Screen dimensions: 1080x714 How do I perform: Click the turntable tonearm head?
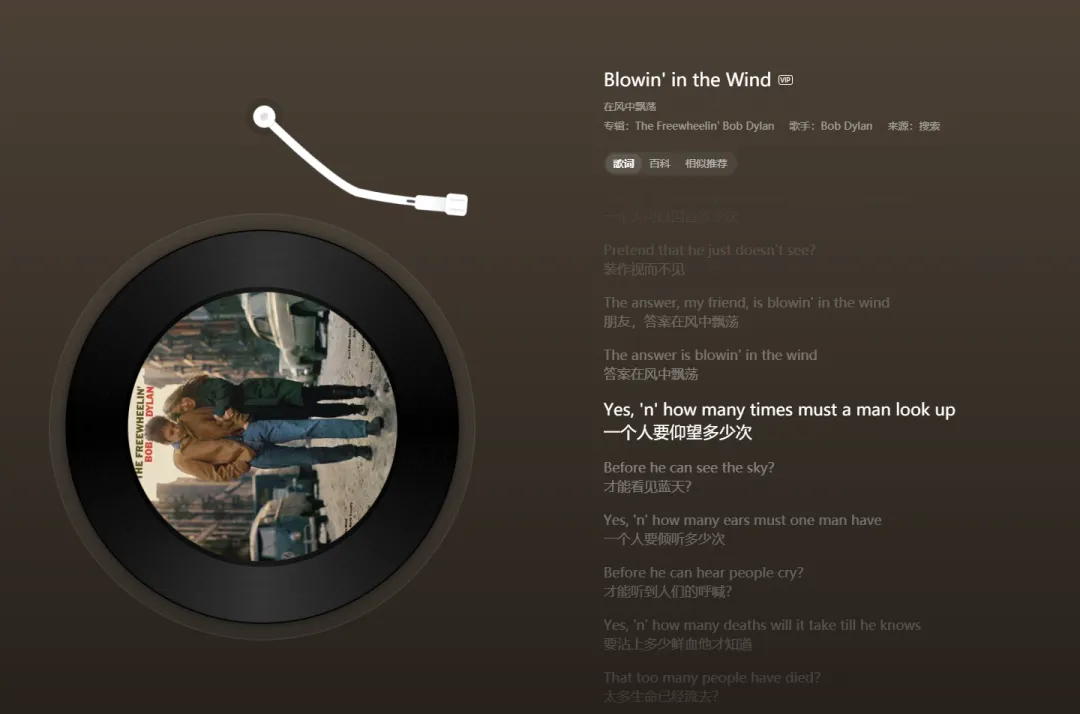[x=455, y=204]
